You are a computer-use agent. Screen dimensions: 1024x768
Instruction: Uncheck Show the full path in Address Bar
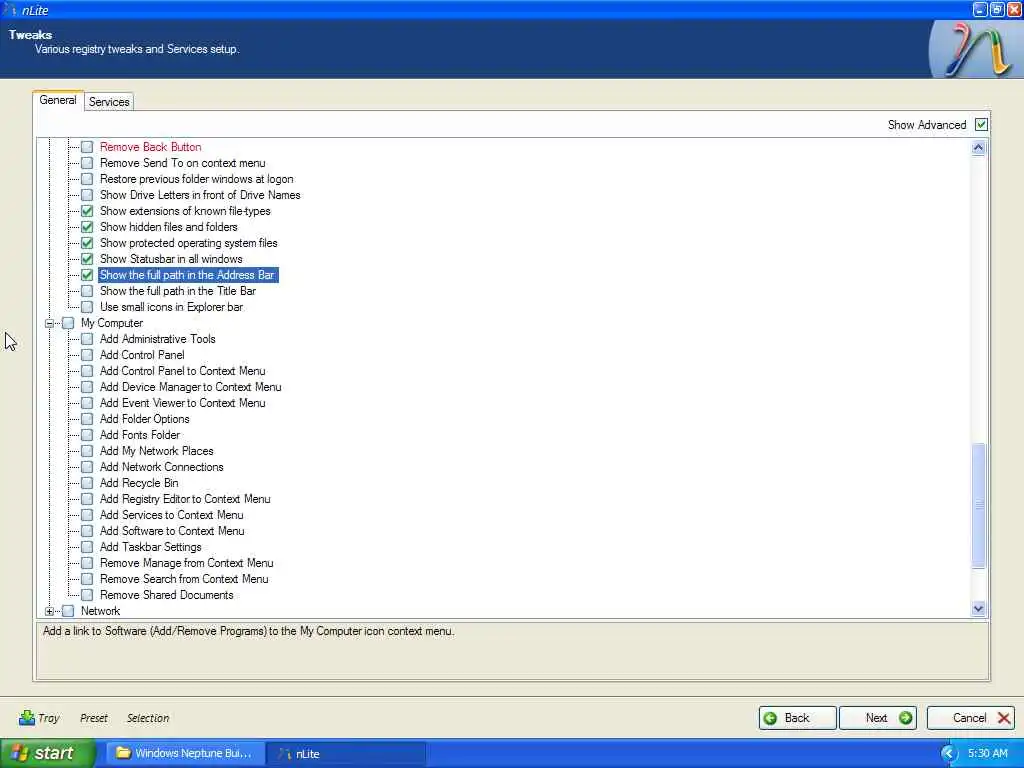[x=87, y=275]
